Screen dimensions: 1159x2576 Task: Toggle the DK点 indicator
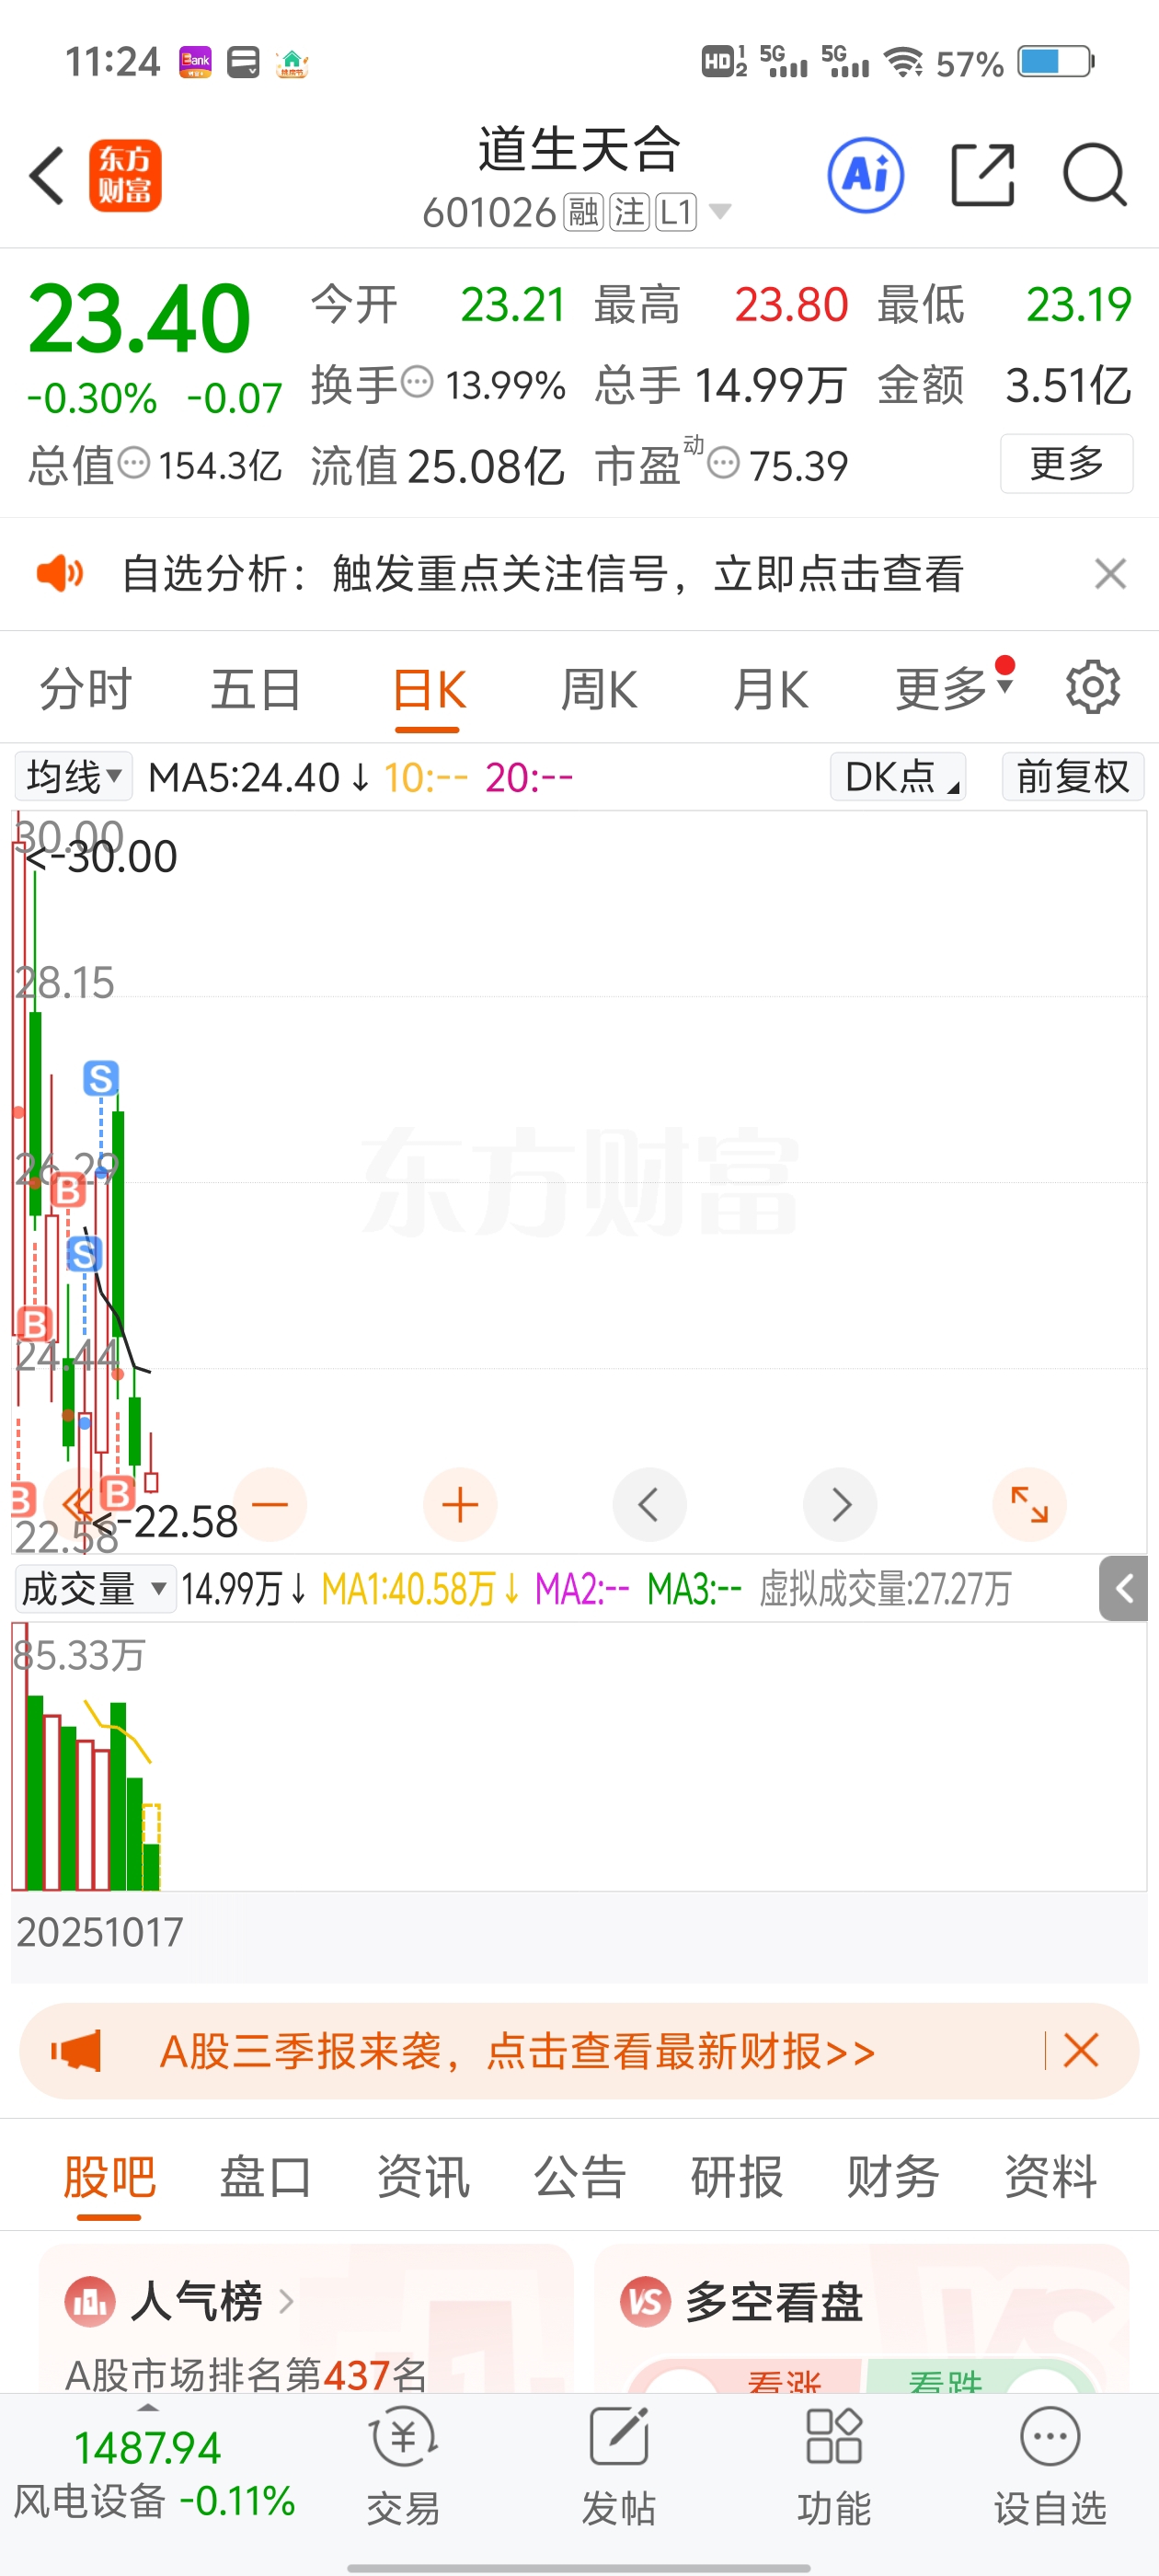pos(898,776)
